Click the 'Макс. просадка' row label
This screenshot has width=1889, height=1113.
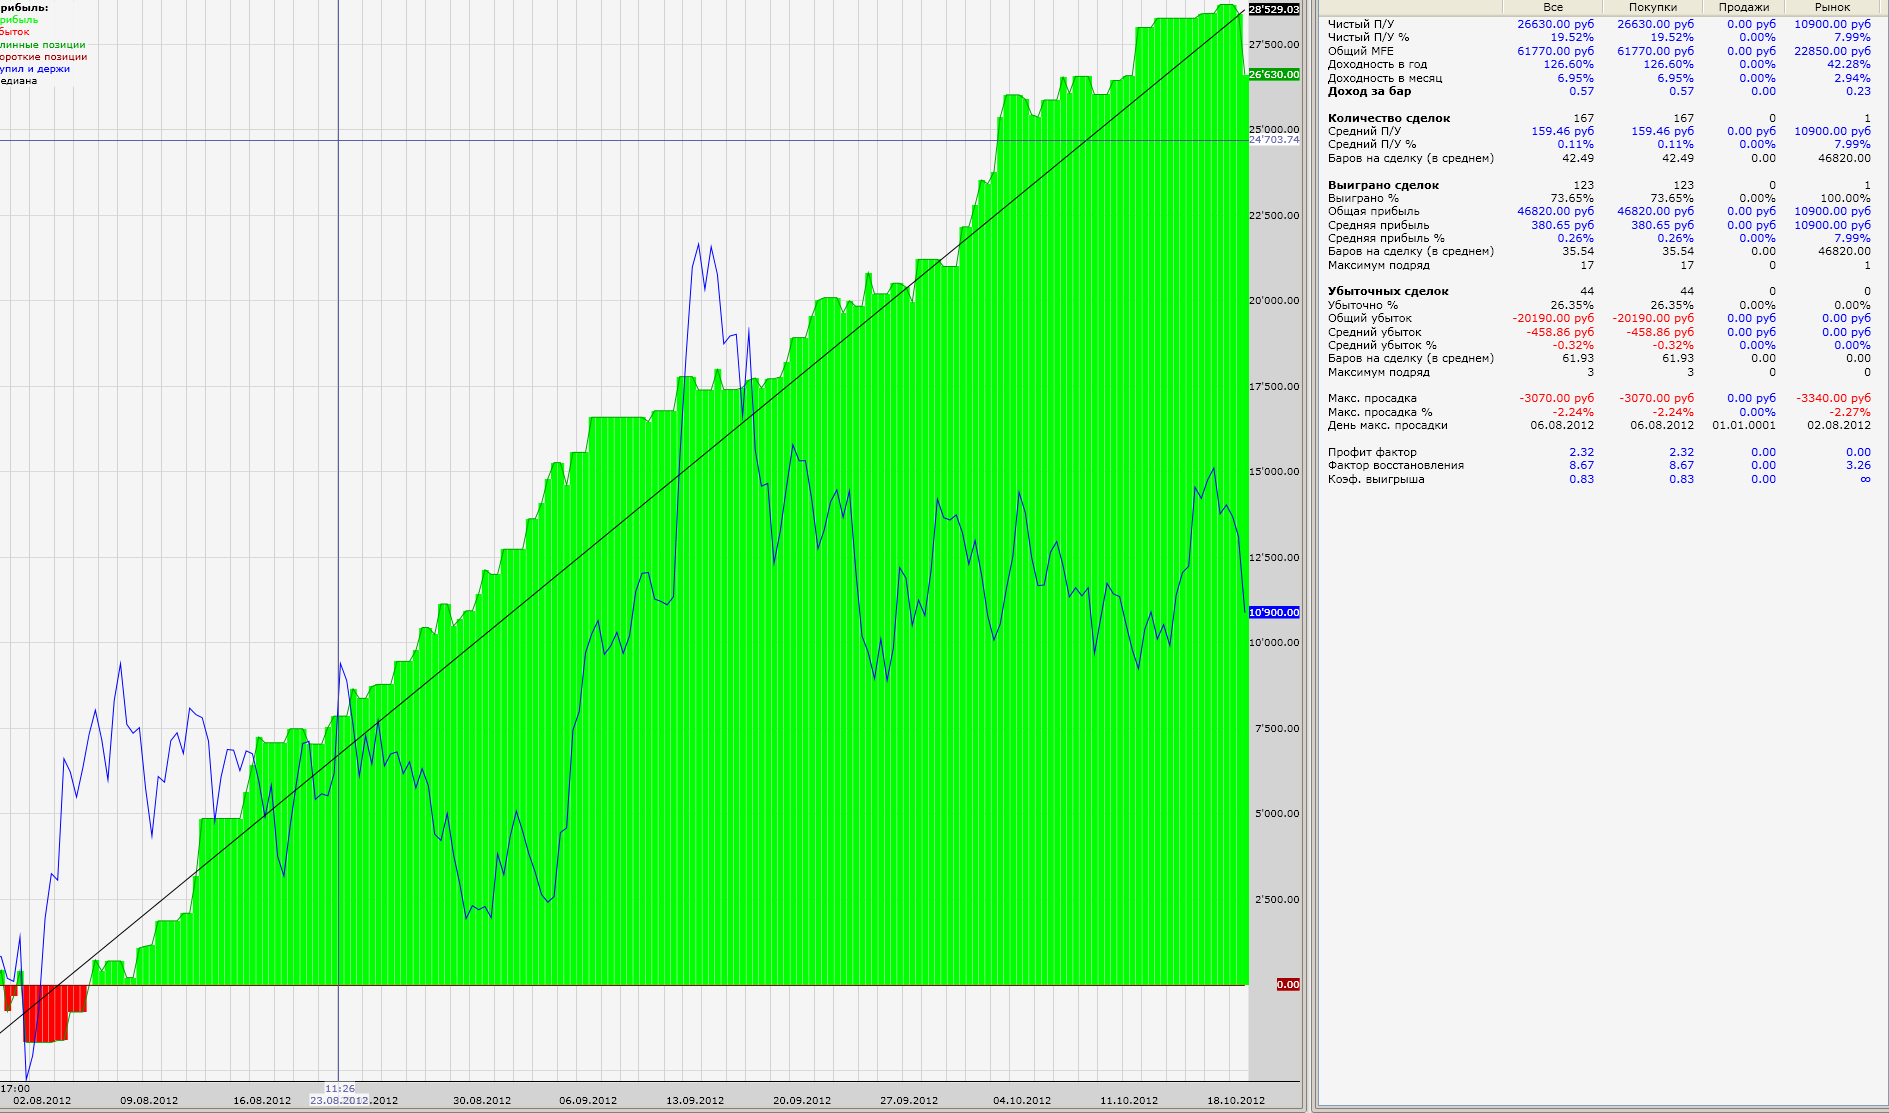point(1372,398)
